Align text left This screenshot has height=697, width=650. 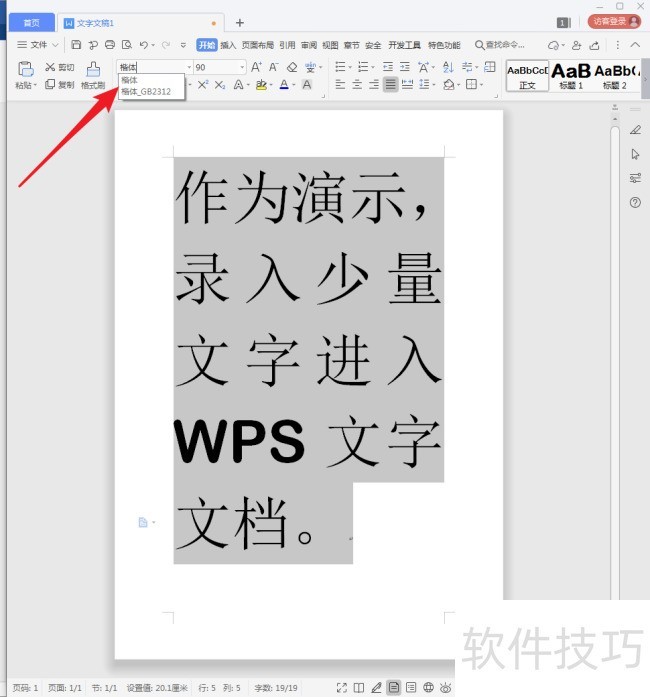coord(340,84)
